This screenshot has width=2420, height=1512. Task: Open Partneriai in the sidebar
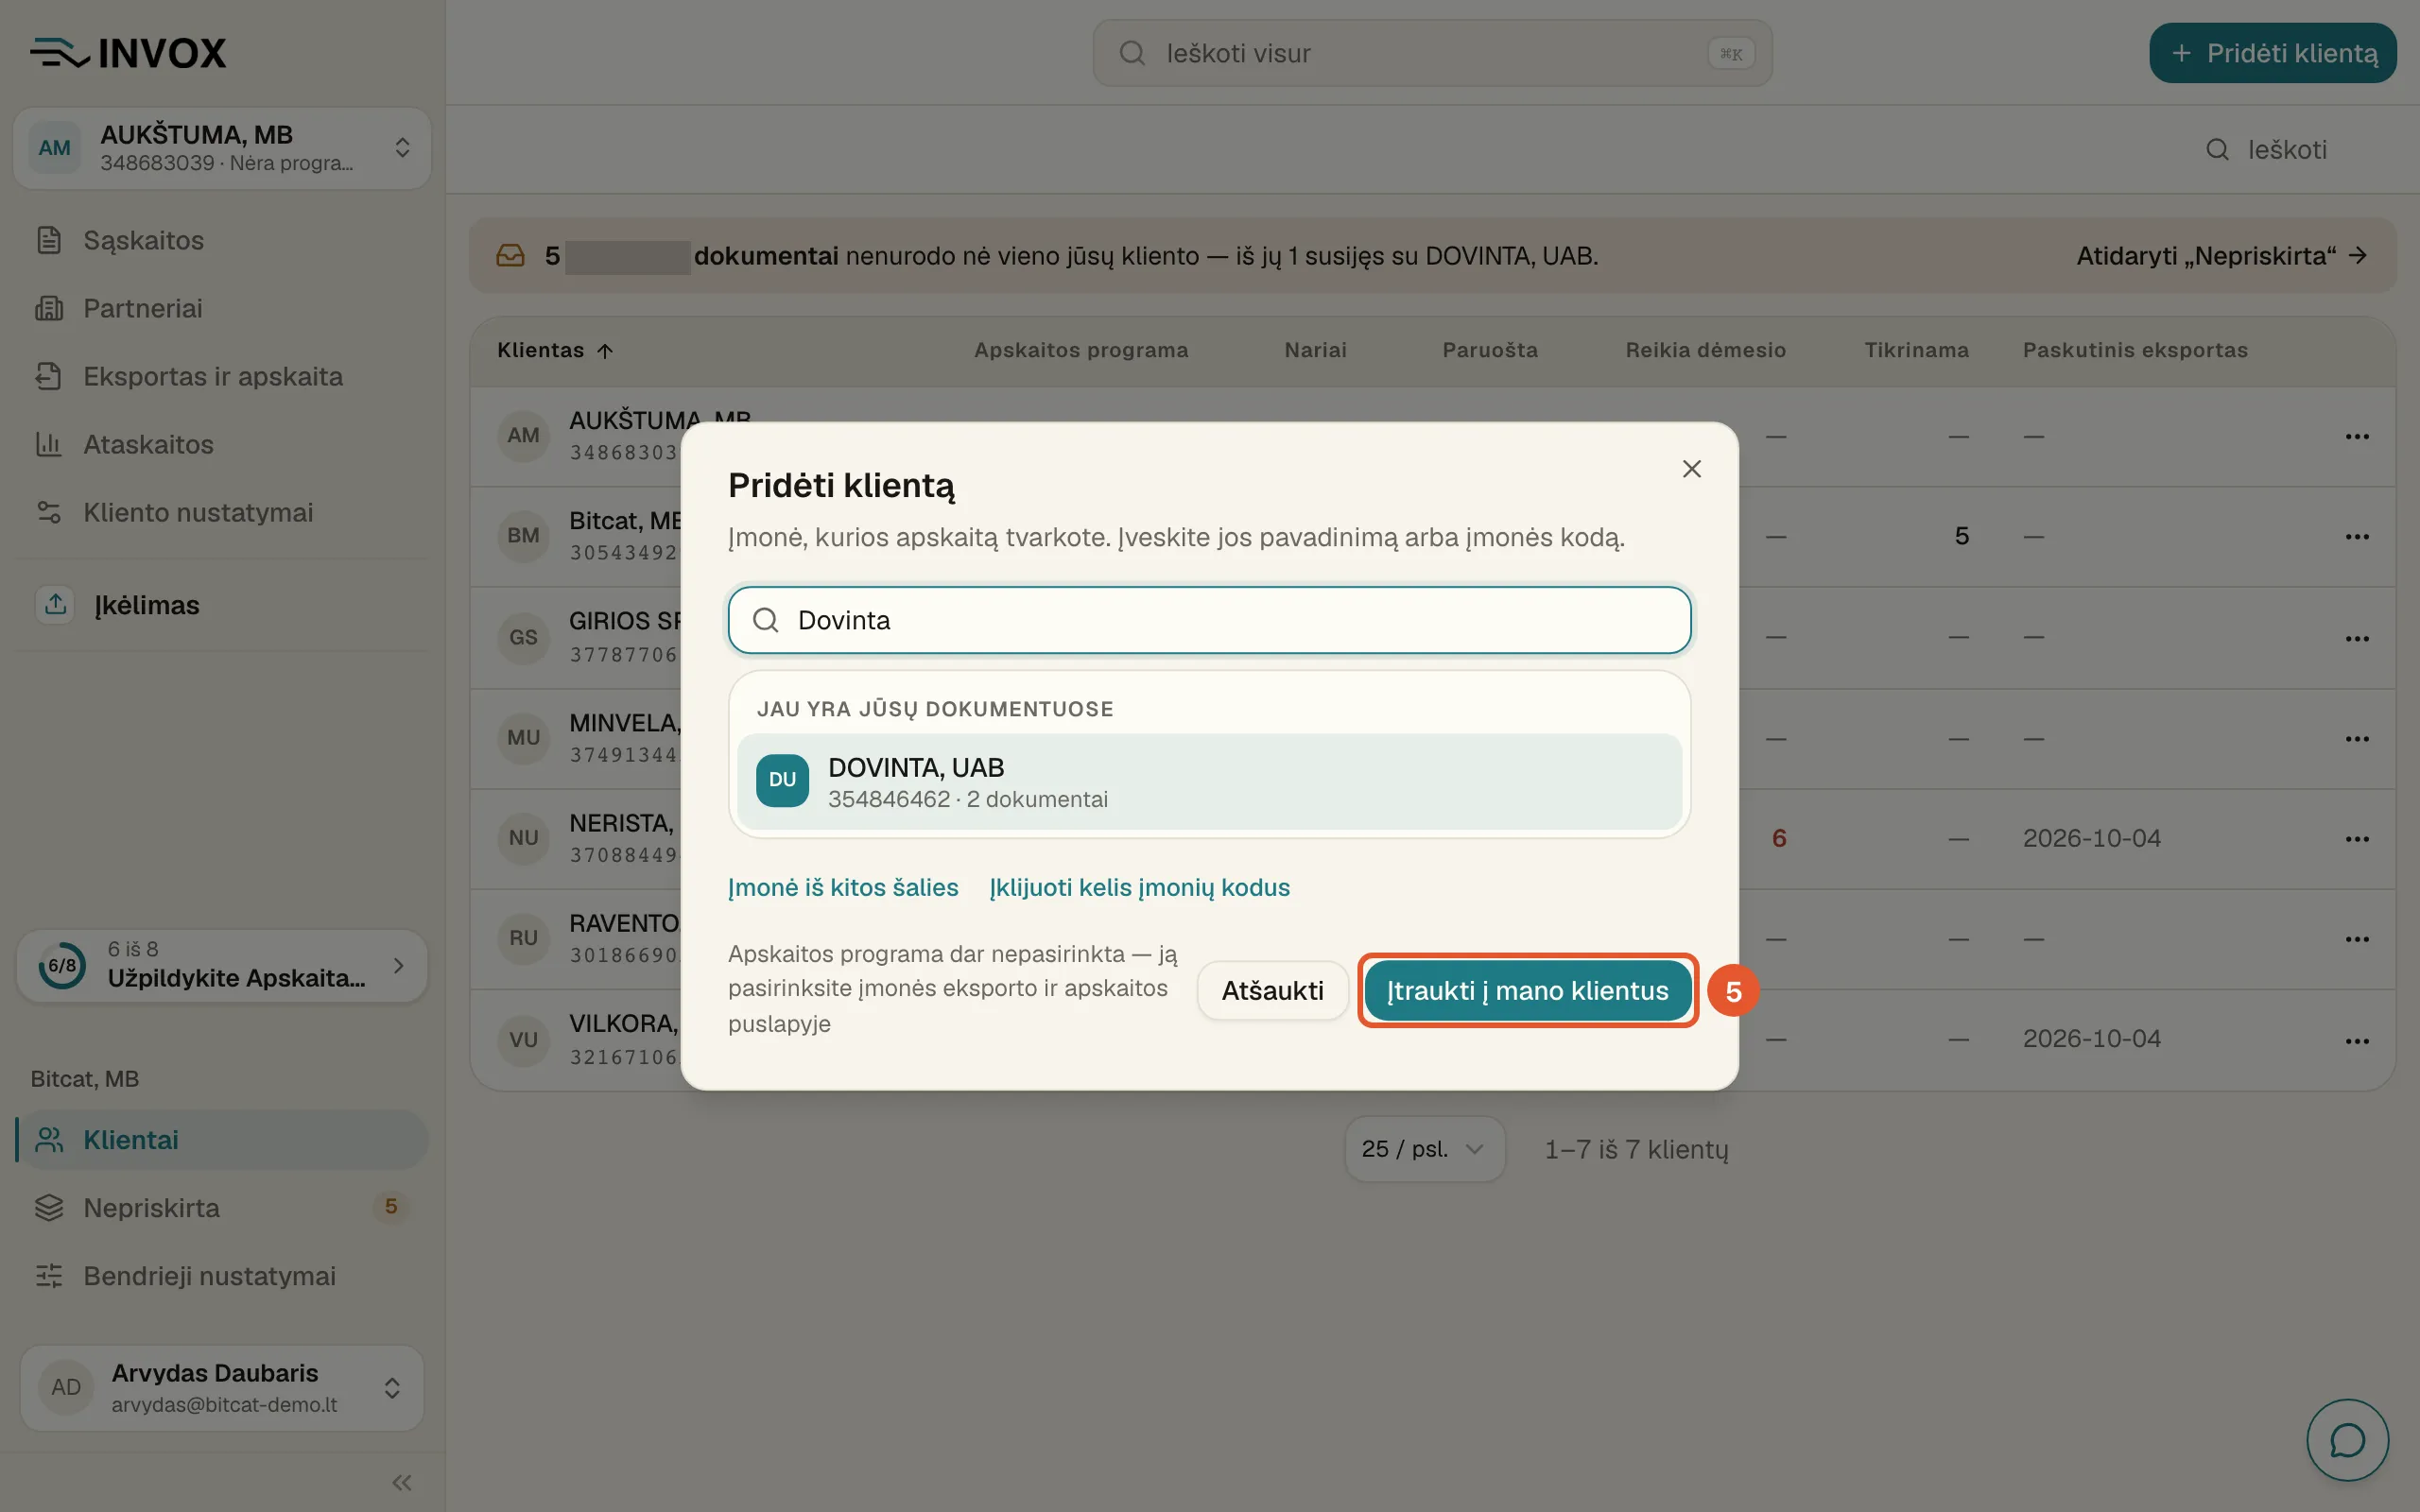[x=222, y=308]
